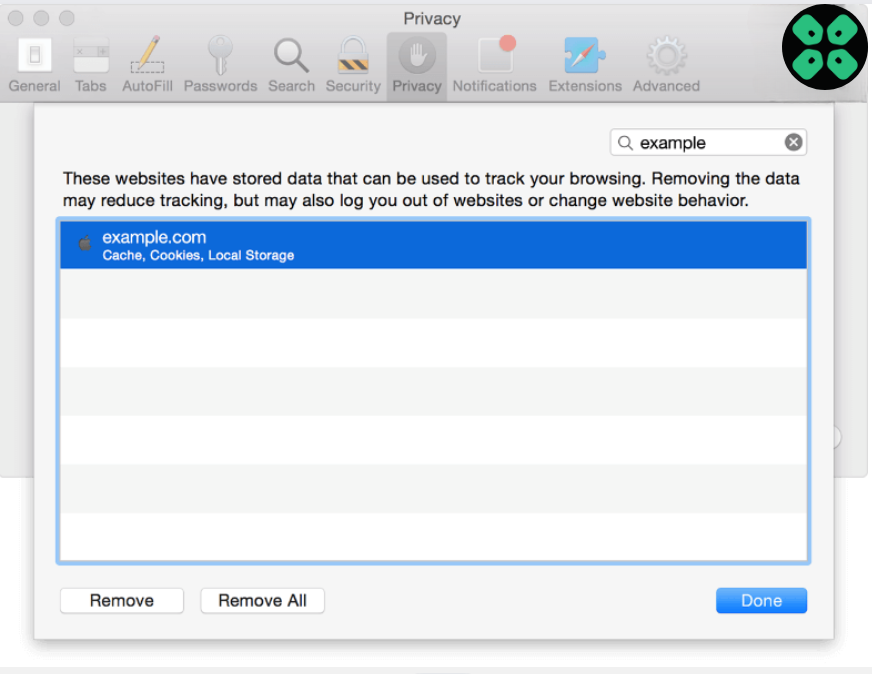
Task: Open the Passwords key icon
Action: coord(220,56)
